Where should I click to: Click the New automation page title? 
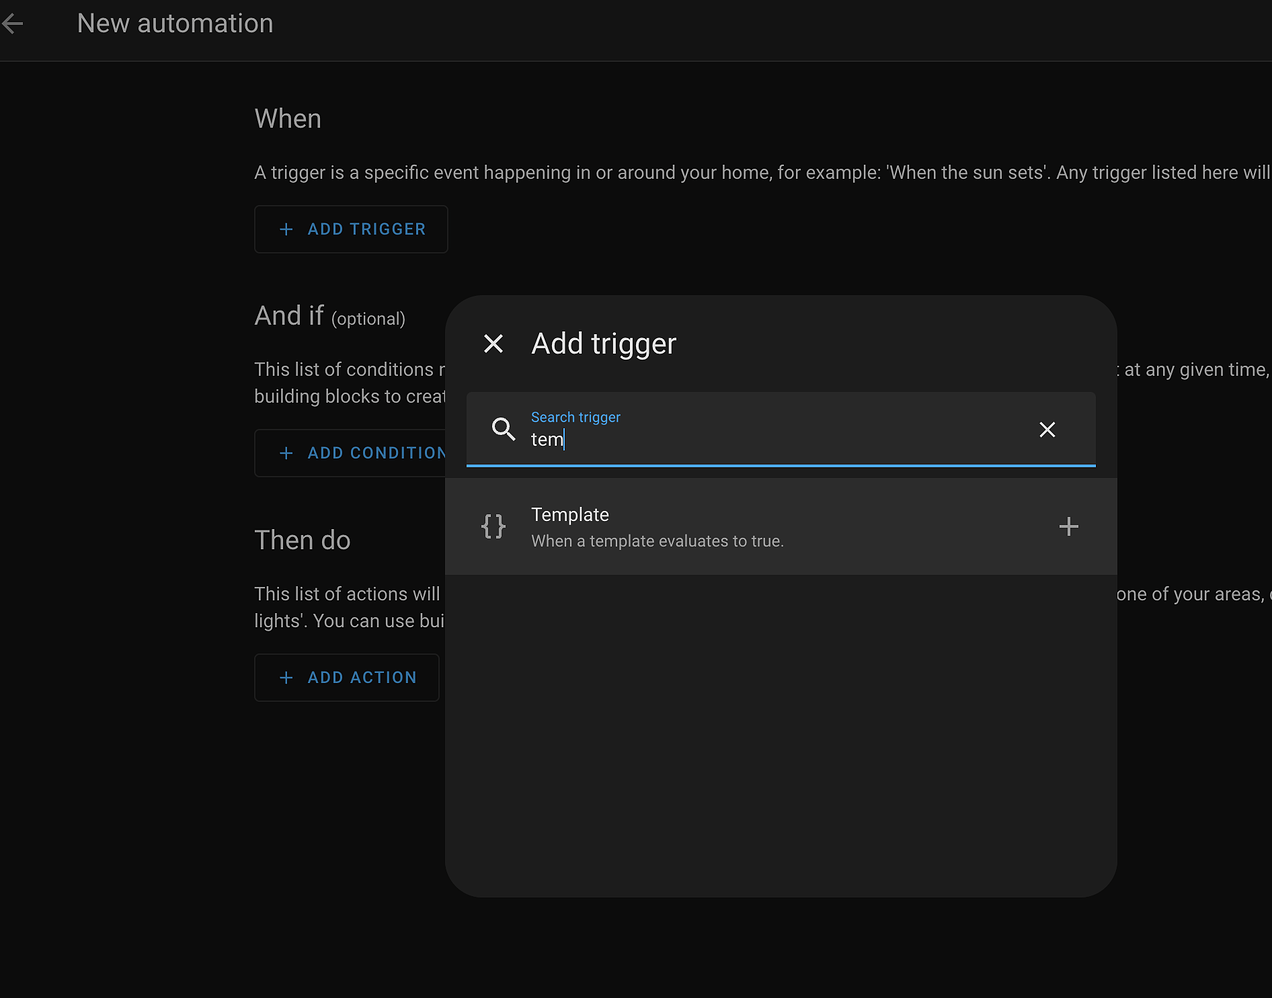(175, 23)
